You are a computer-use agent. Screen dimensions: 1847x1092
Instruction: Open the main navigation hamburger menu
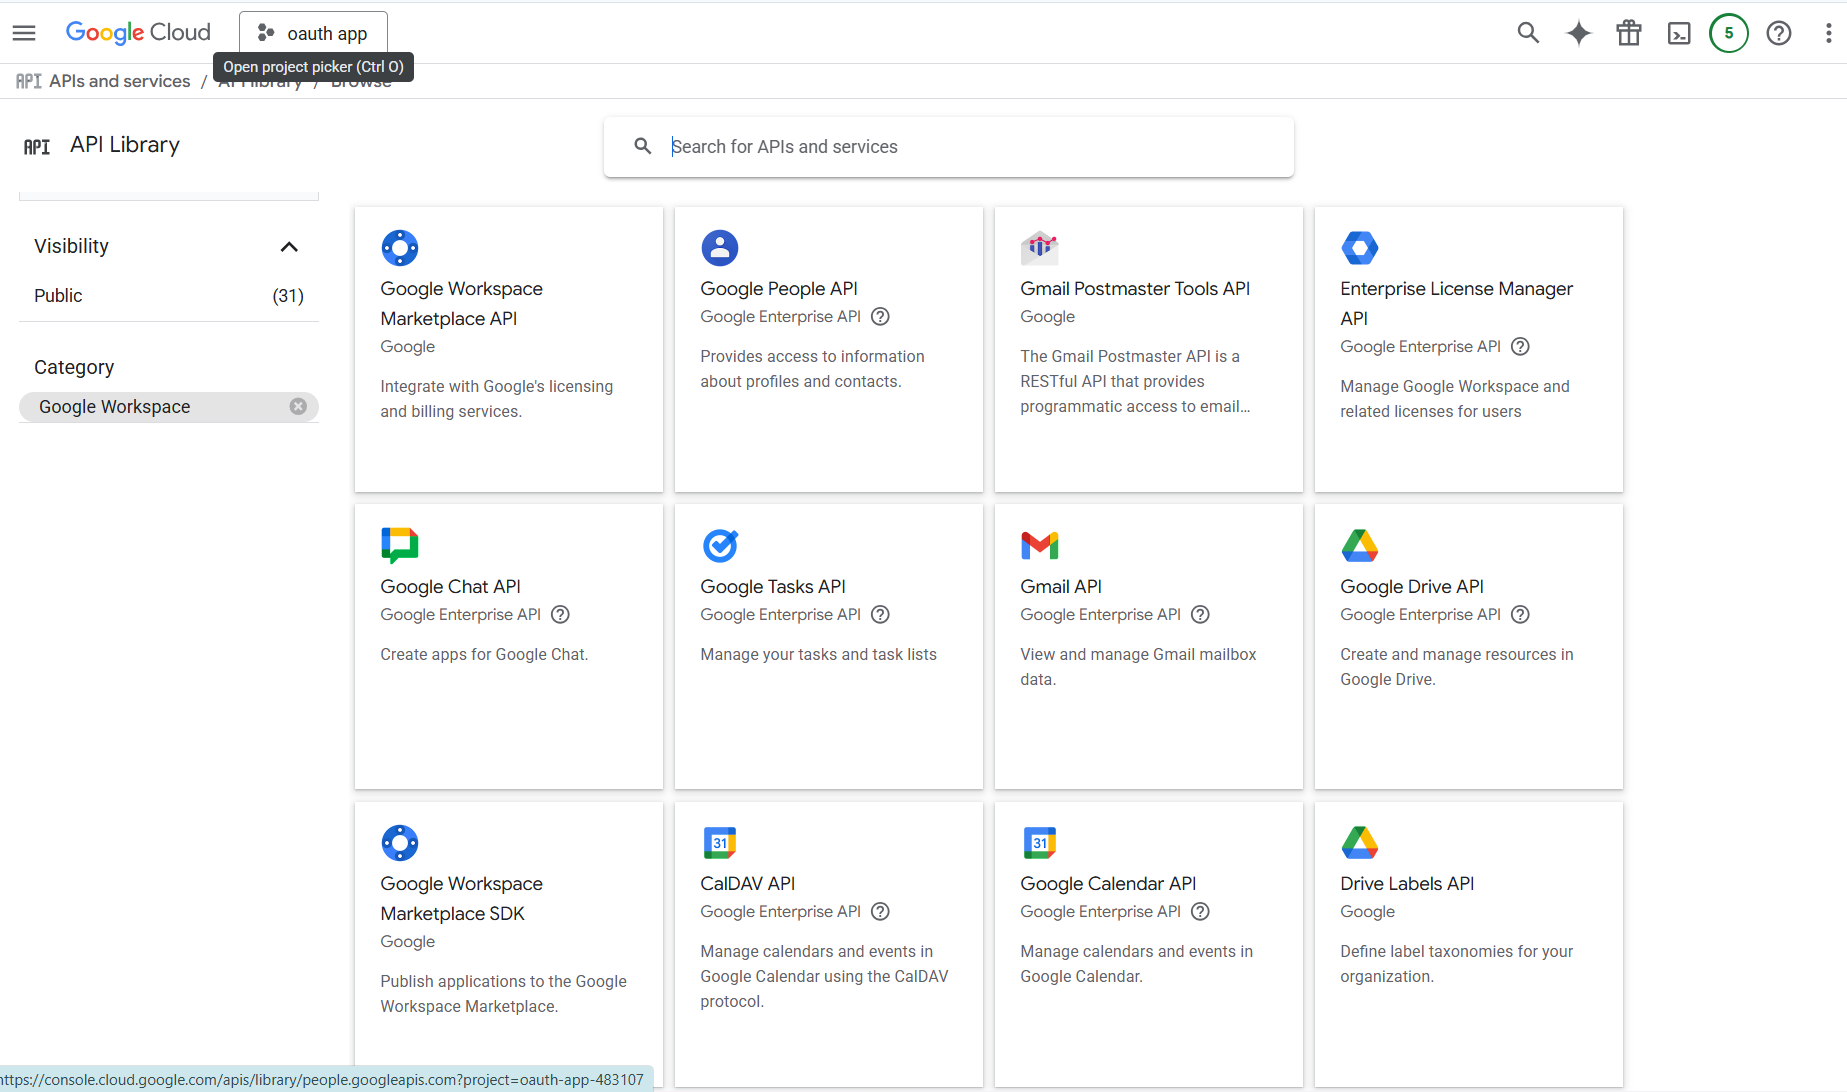click(x=24, y=33)
